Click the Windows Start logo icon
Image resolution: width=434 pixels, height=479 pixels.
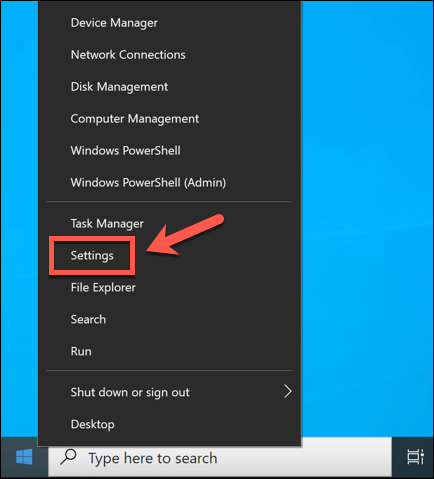pos(24,457)
